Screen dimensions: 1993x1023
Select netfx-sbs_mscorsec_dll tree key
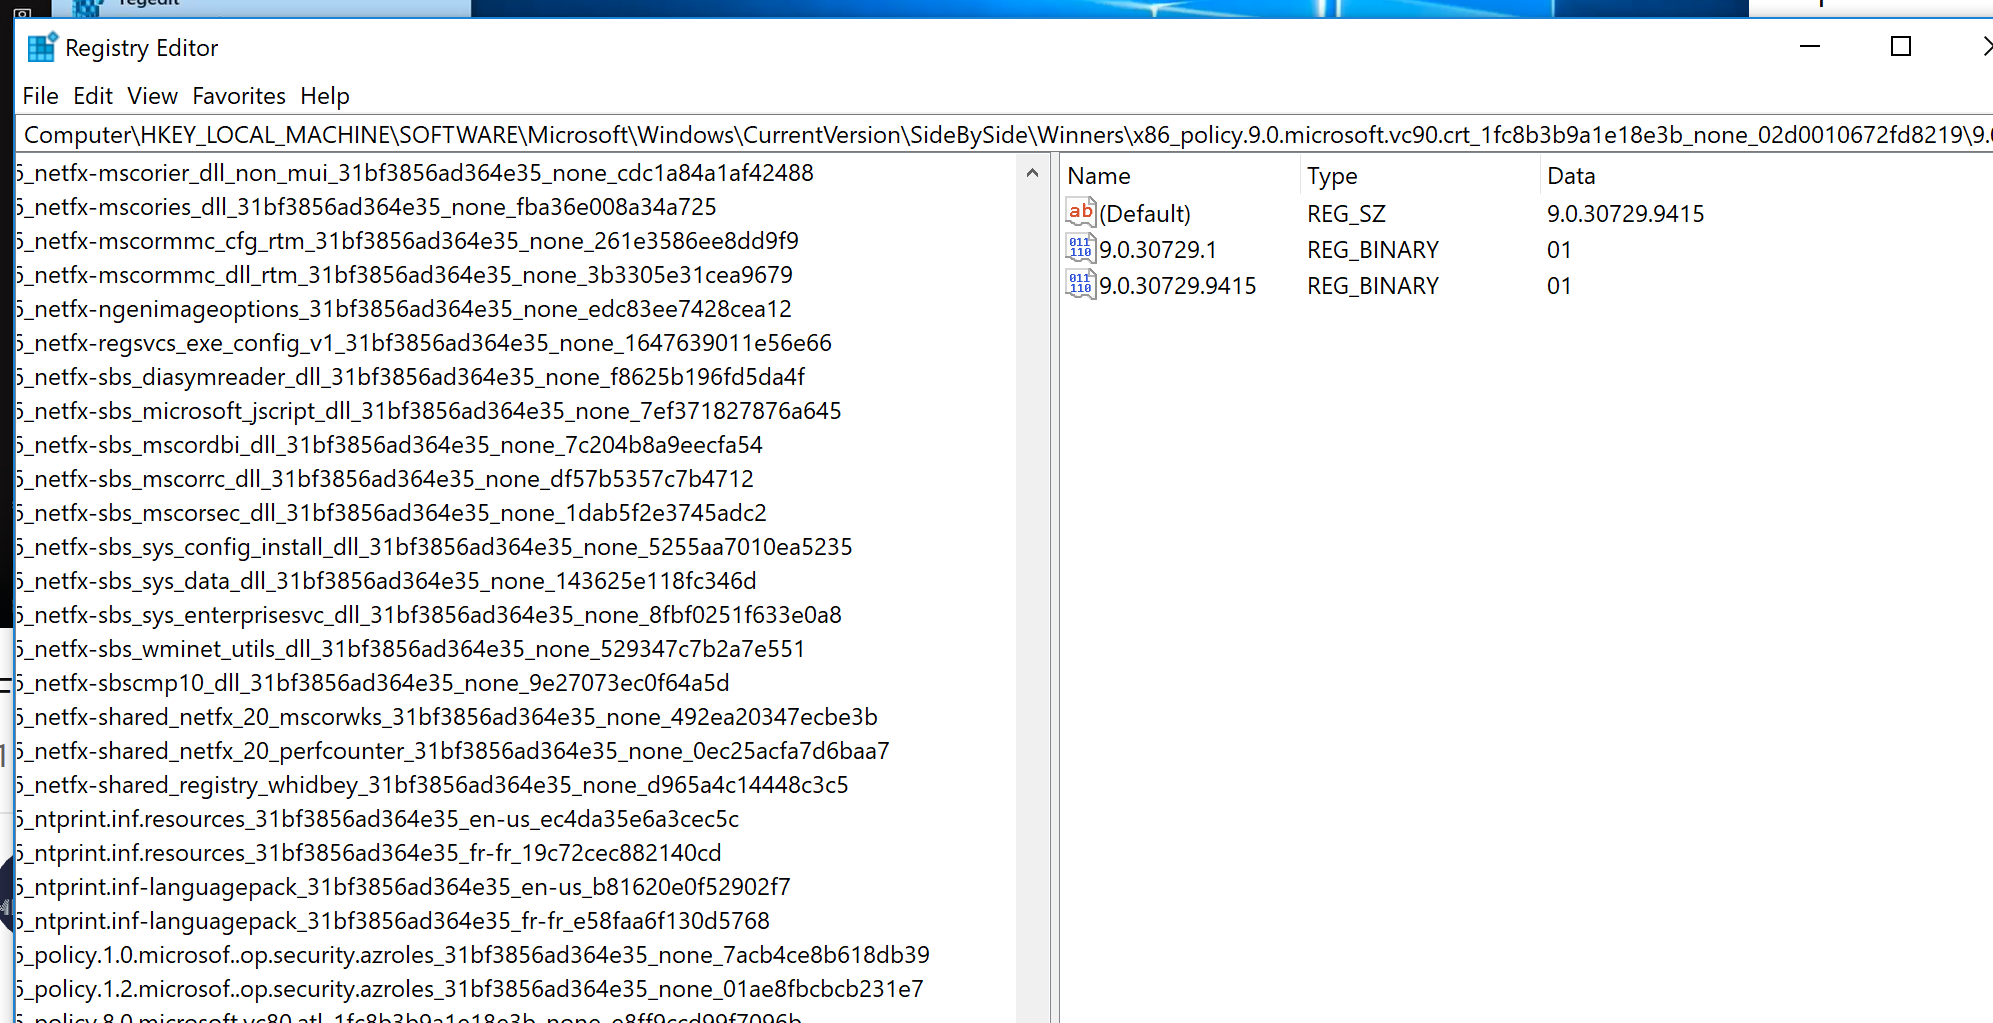392,513
